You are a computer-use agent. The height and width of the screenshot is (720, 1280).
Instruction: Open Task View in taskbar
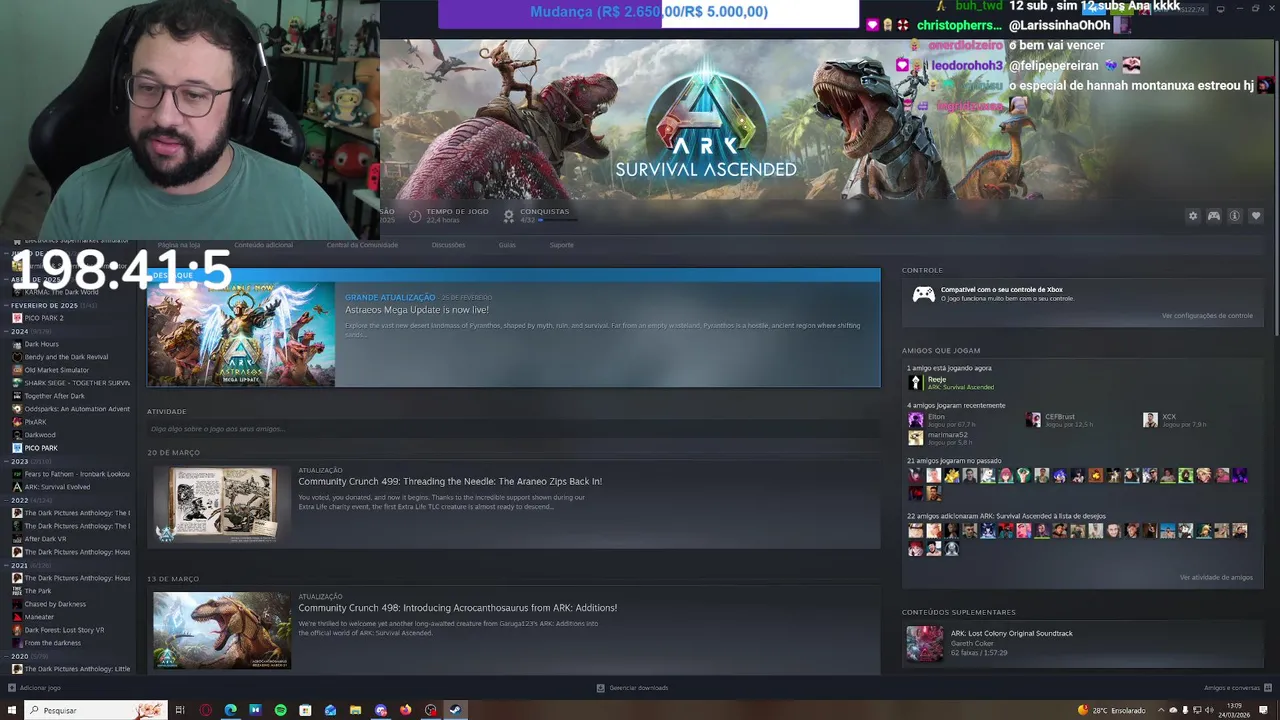coord(180,710)
